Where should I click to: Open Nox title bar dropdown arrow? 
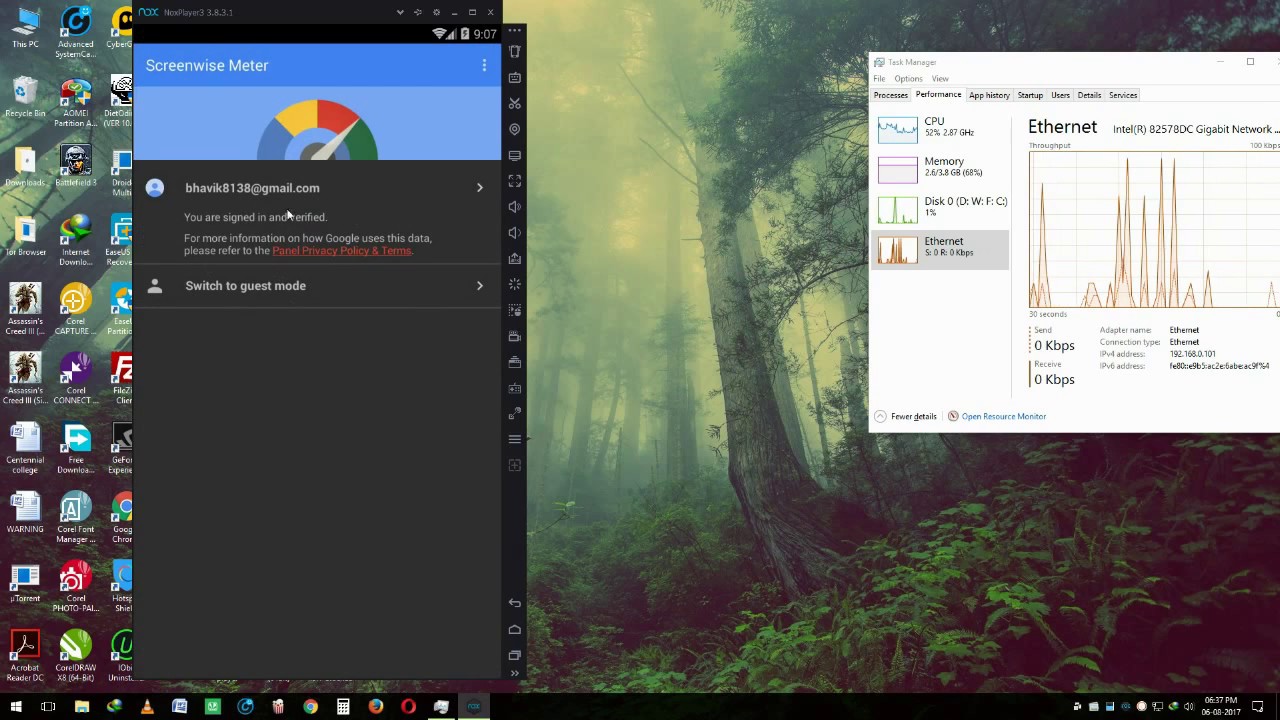click(x=400, y=12)
